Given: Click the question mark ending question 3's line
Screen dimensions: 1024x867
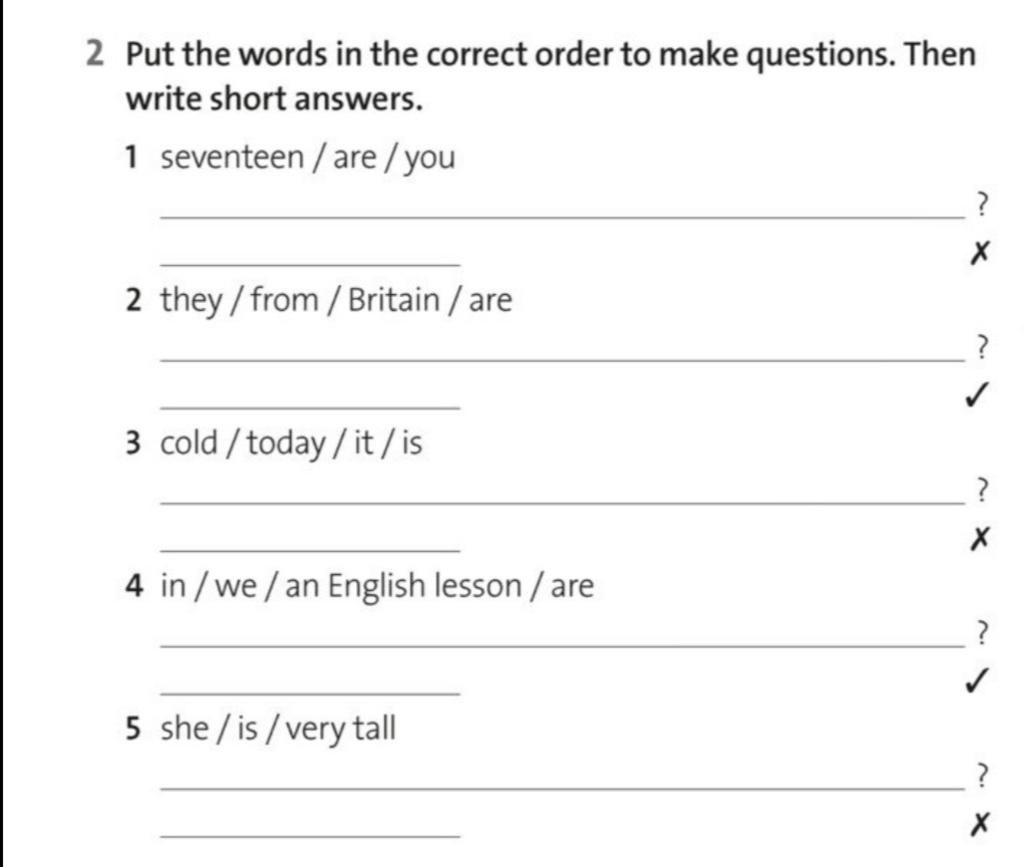Looking at the screenshot, I should (x=982, y=490).
